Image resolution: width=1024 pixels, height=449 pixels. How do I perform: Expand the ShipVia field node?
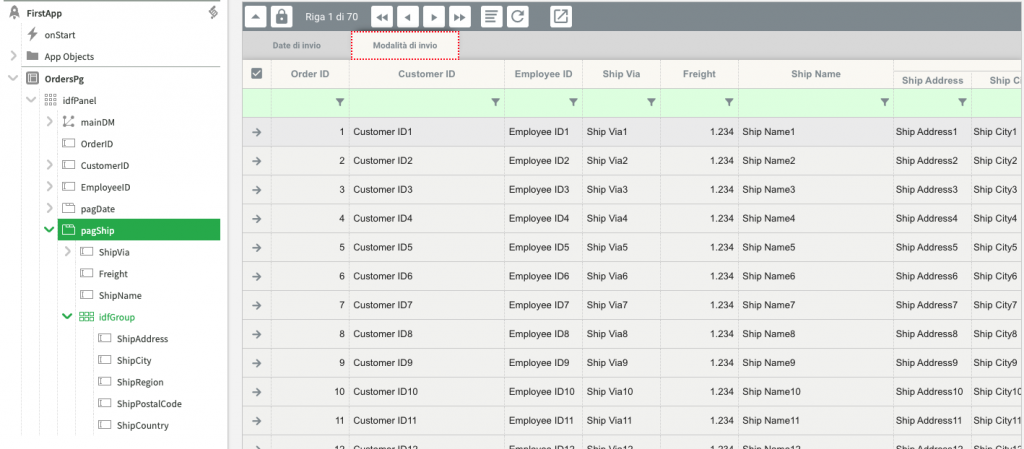pos(68,252)
